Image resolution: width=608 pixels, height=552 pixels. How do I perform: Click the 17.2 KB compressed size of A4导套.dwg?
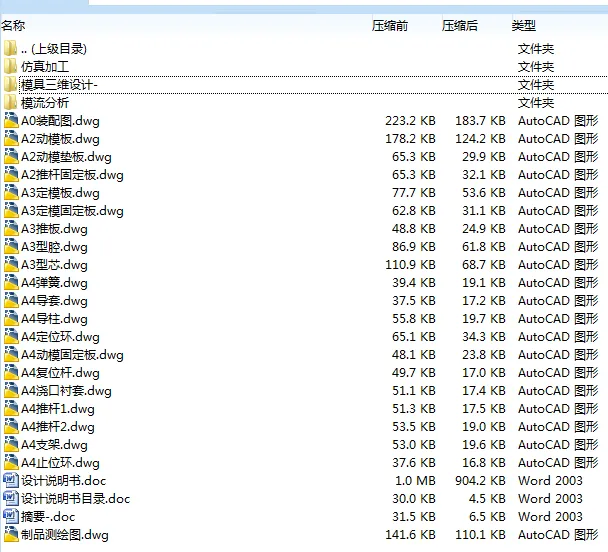pos(484,301)
